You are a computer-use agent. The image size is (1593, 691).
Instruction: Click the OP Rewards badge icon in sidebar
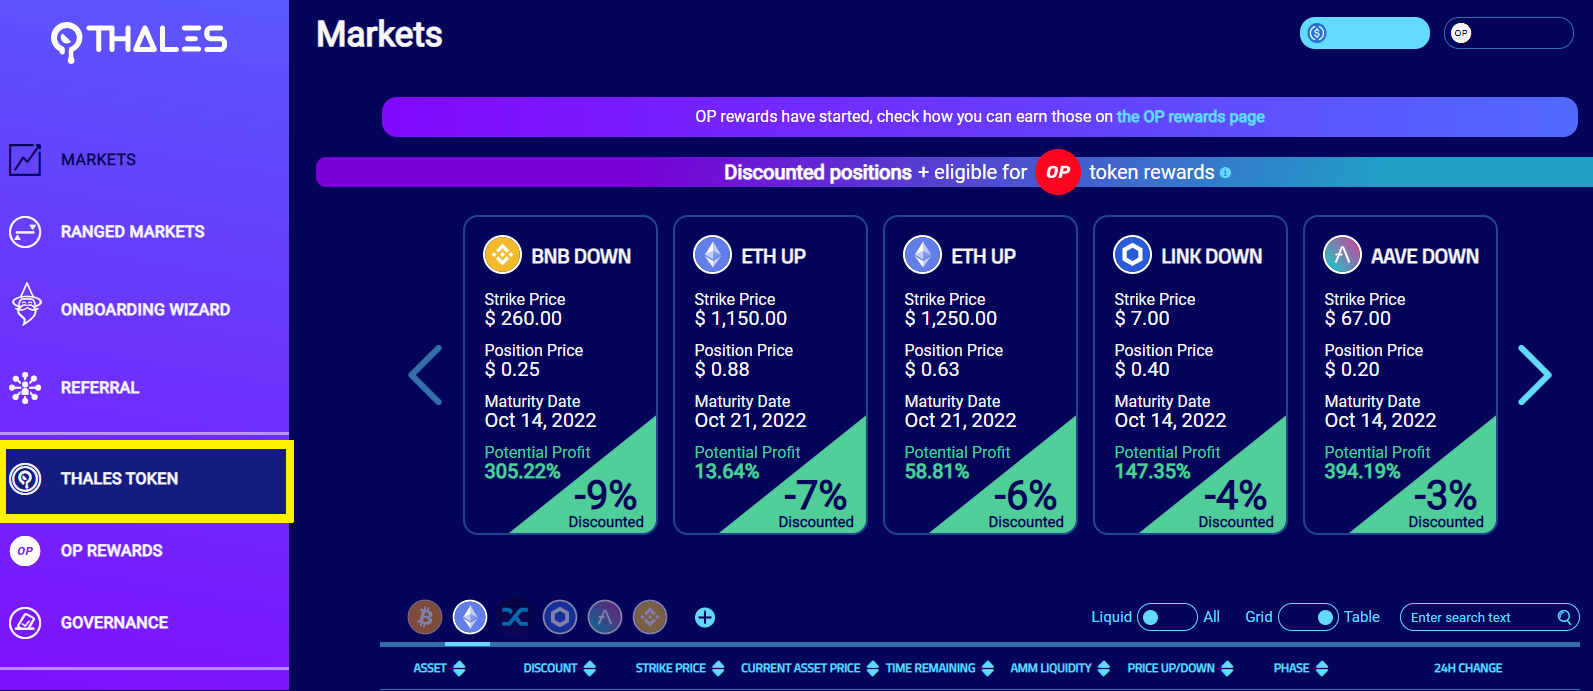pos(25,551)
